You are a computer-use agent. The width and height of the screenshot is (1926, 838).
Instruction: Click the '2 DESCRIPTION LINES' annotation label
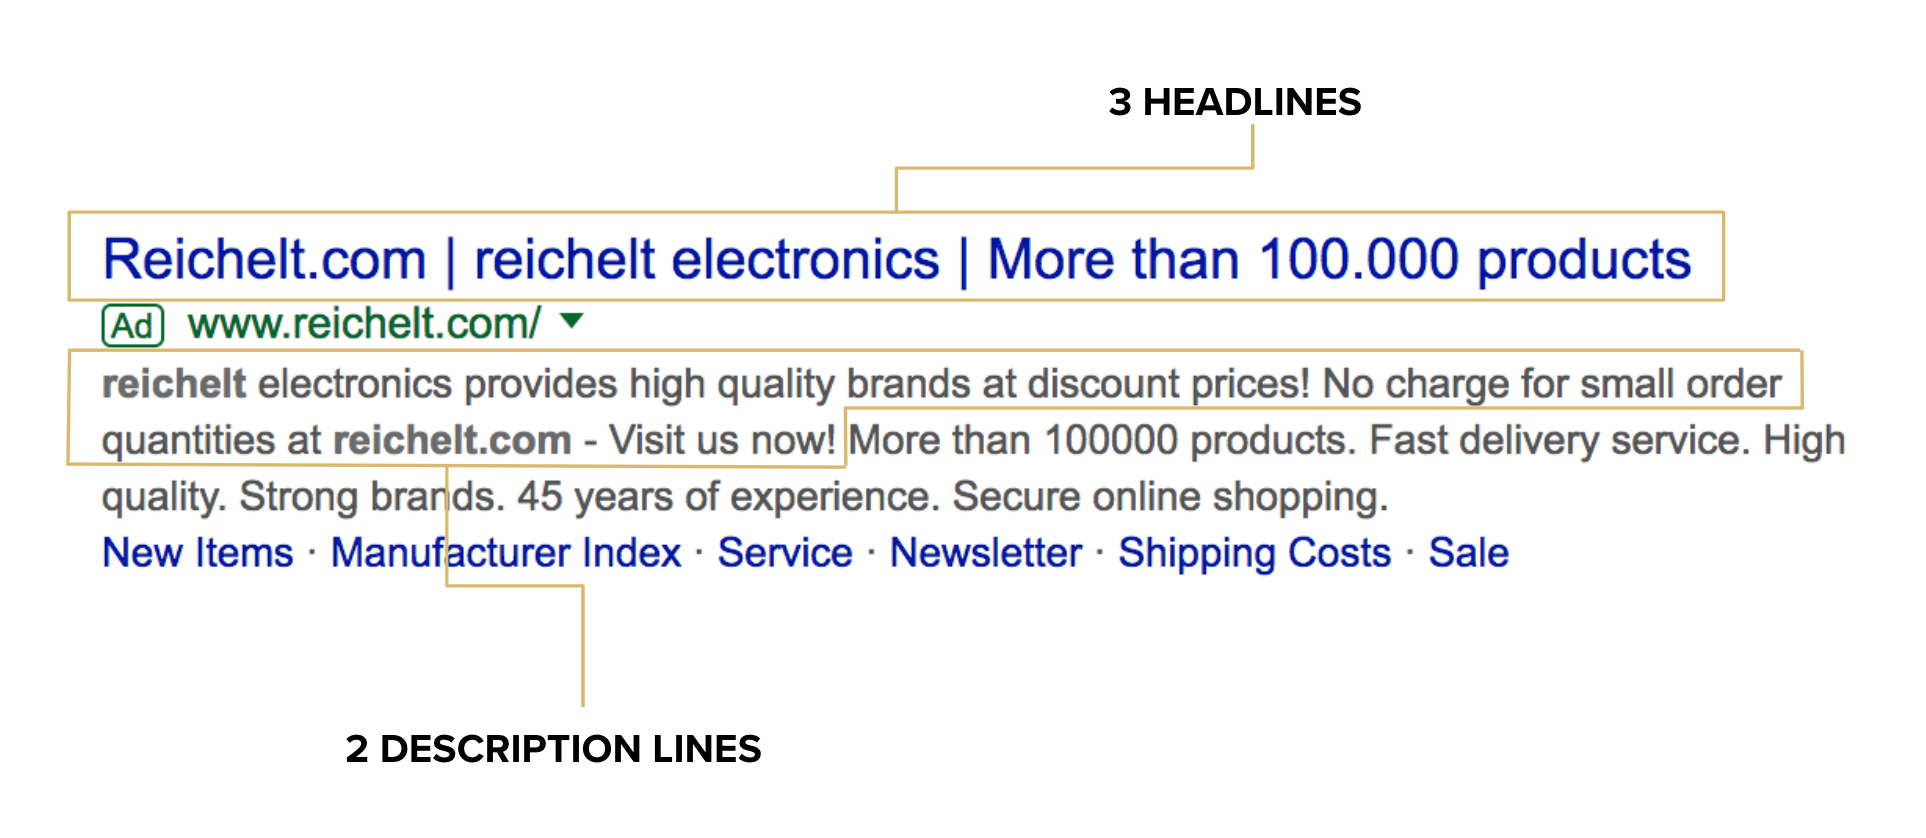click(553, 749)
